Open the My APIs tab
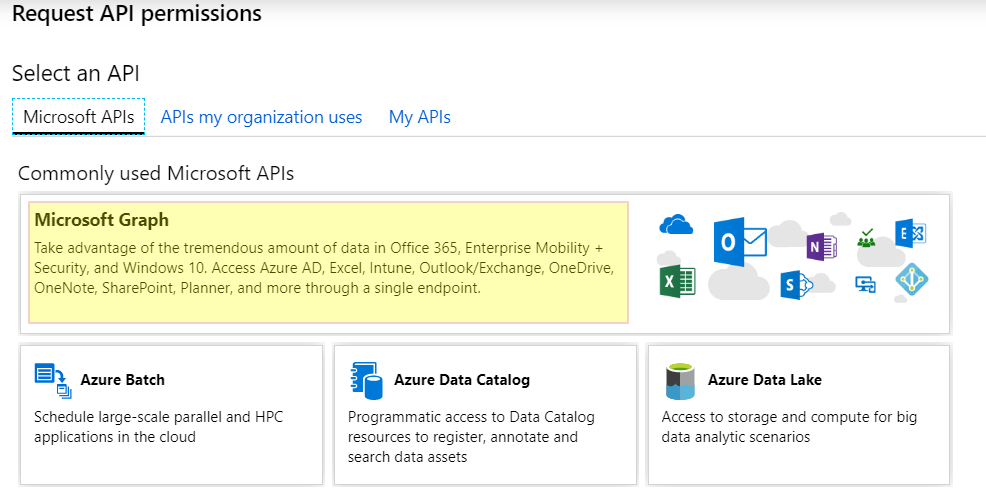 coord(419,118)
